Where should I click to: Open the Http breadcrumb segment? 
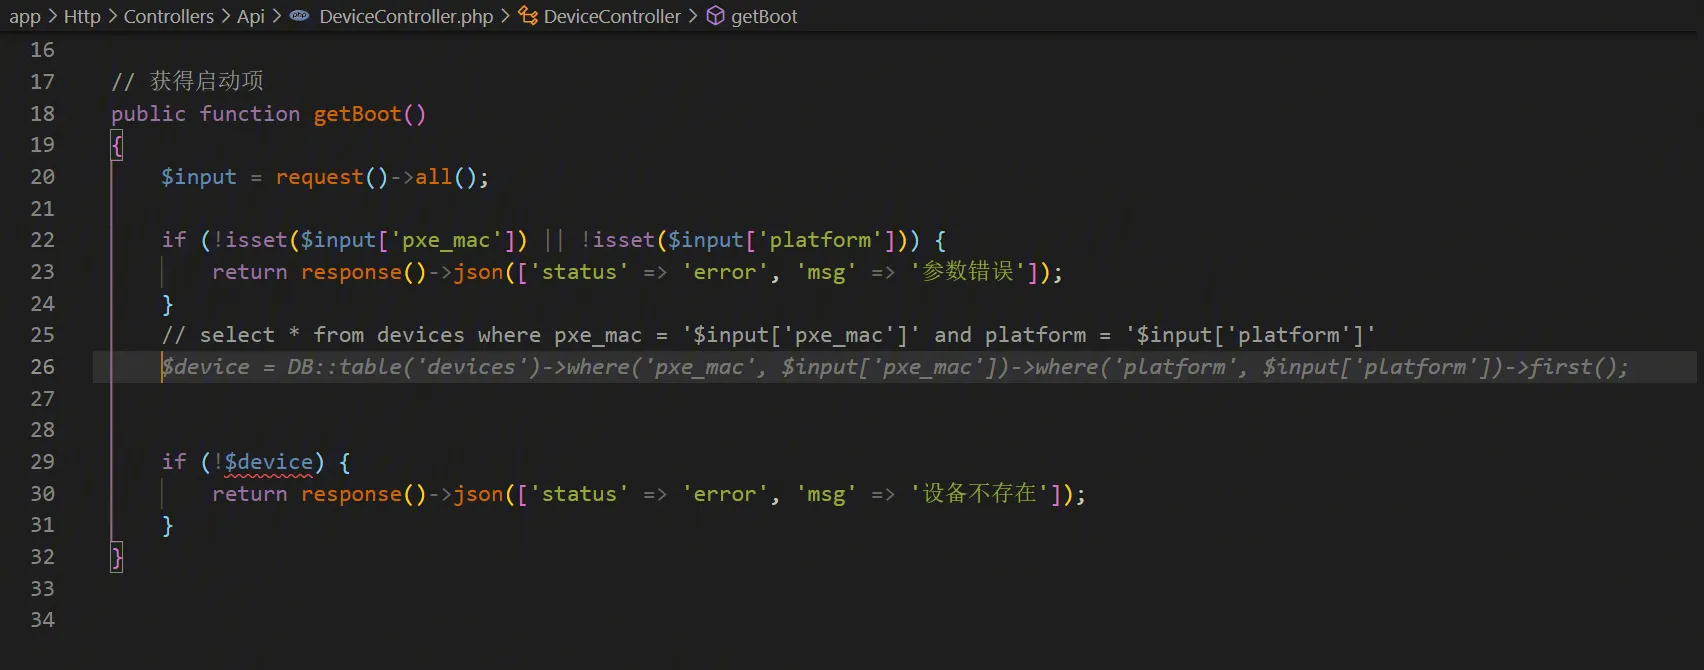(x=82, y=16)
